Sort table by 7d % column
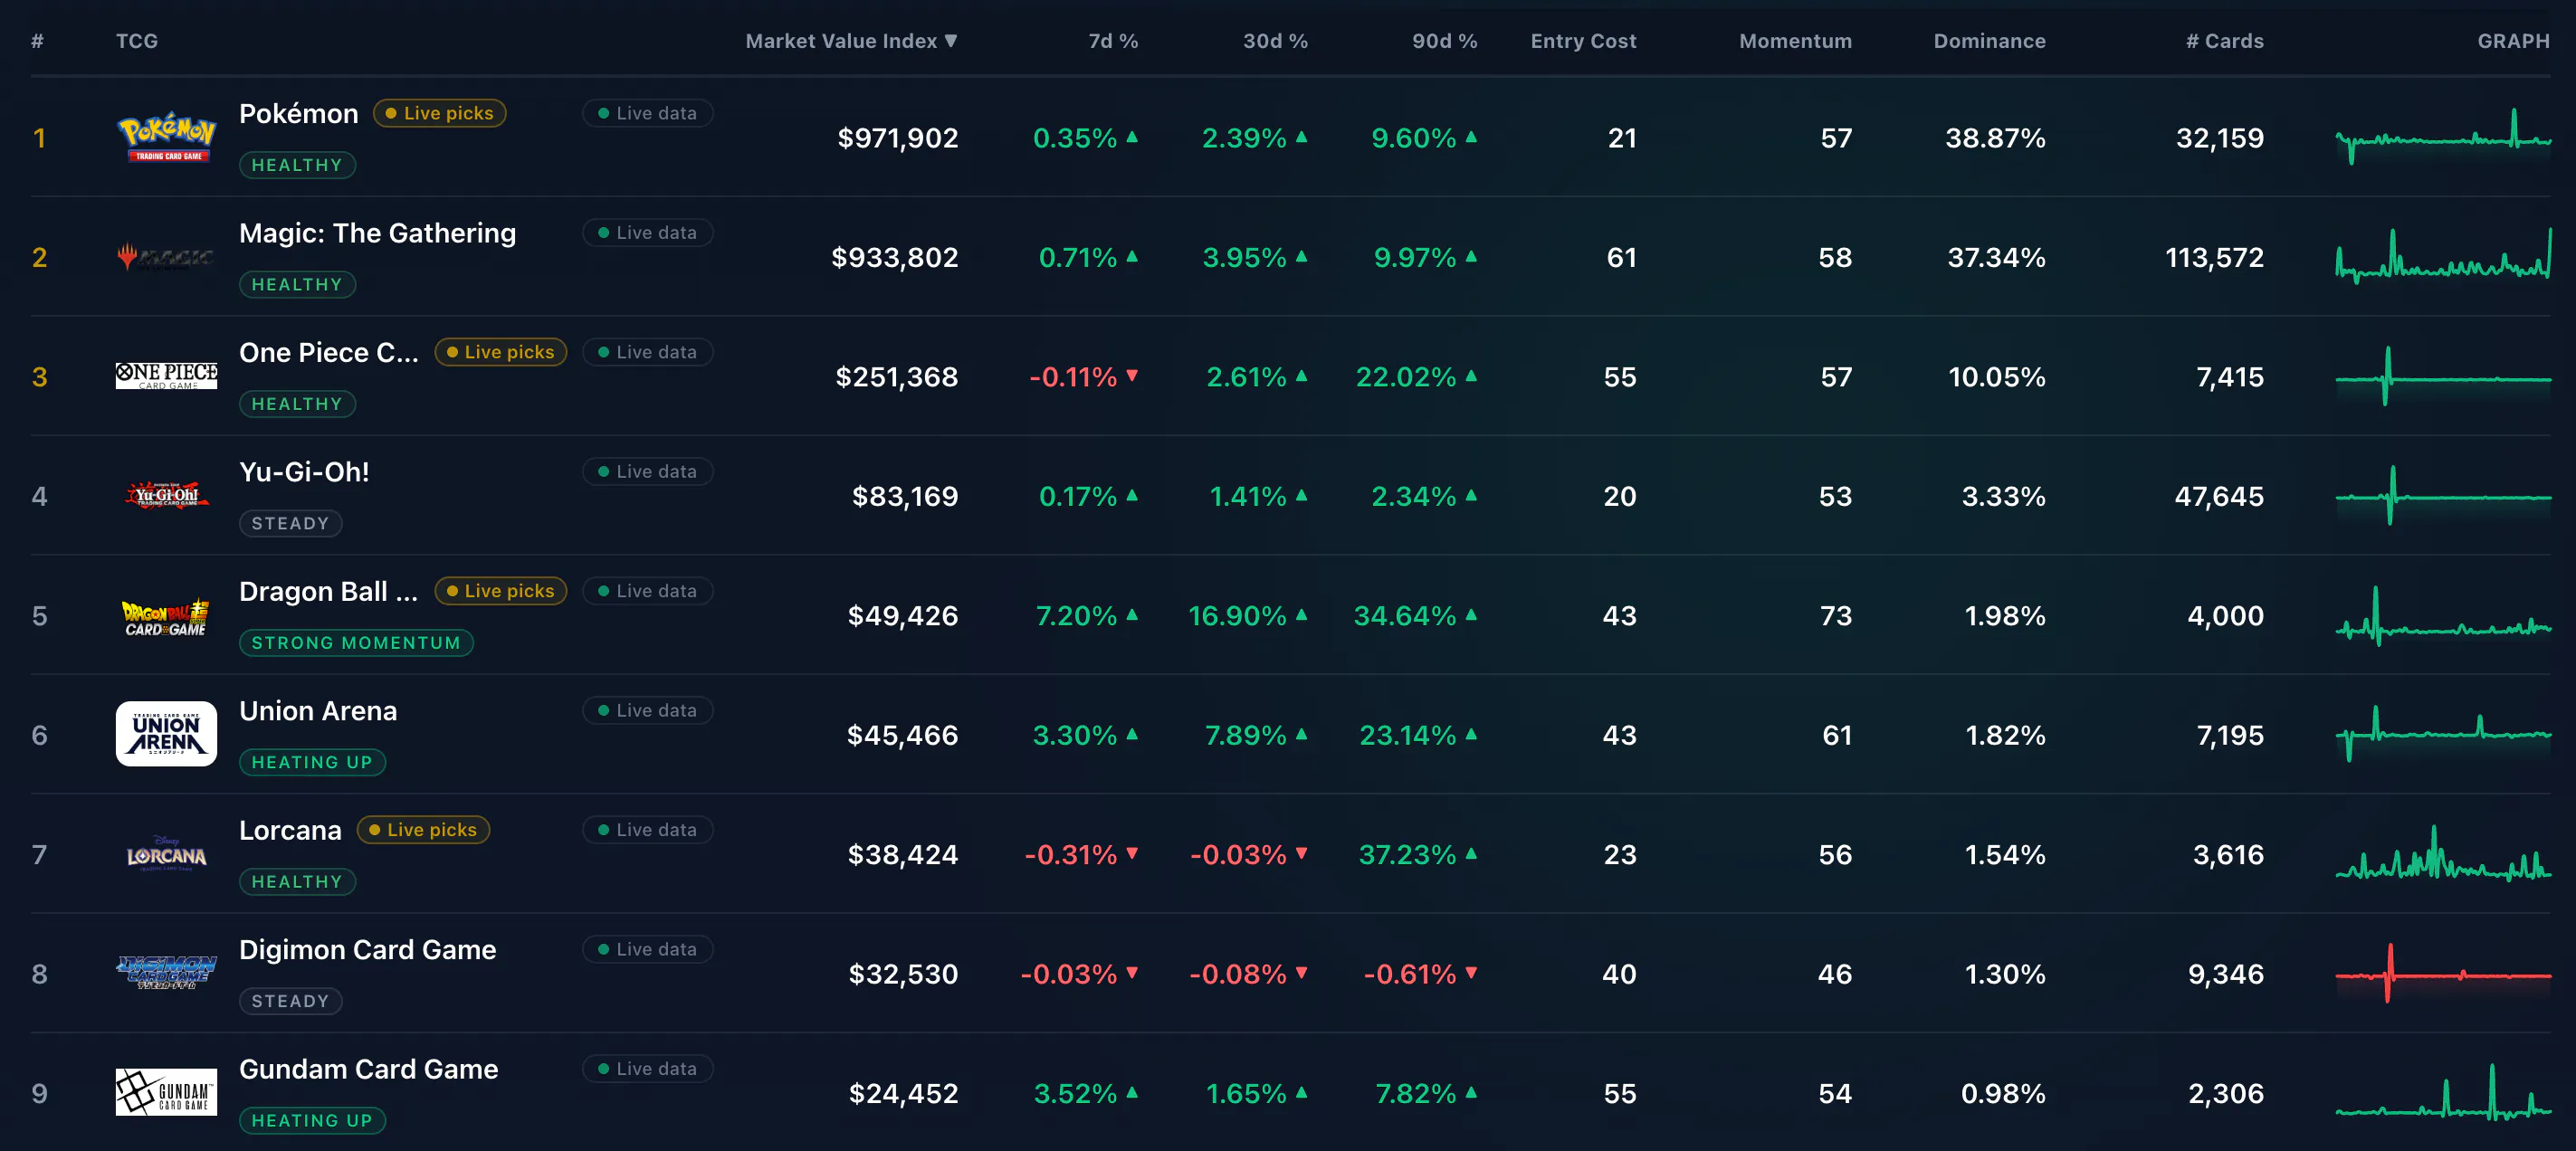Screen dimensions: 2576x1151 [x=1113, y=41]
